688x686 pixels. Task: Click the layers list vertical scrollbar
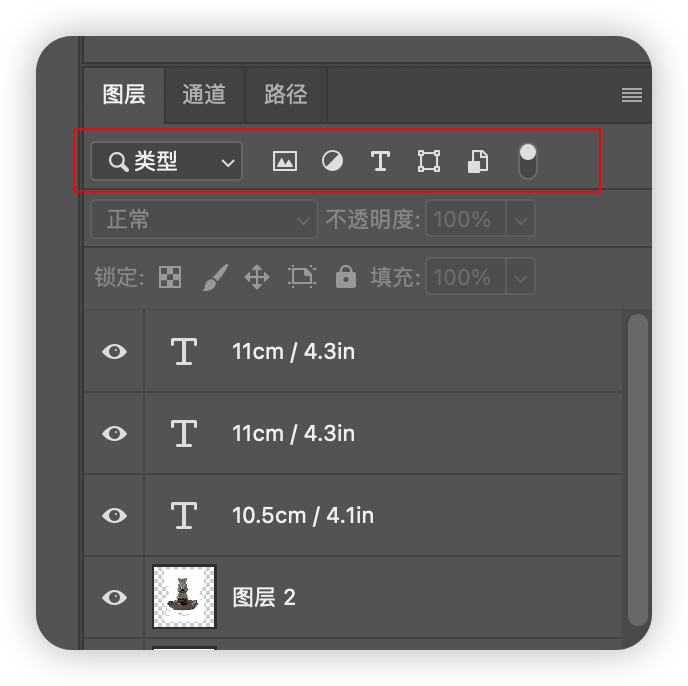tap(638, 470)
